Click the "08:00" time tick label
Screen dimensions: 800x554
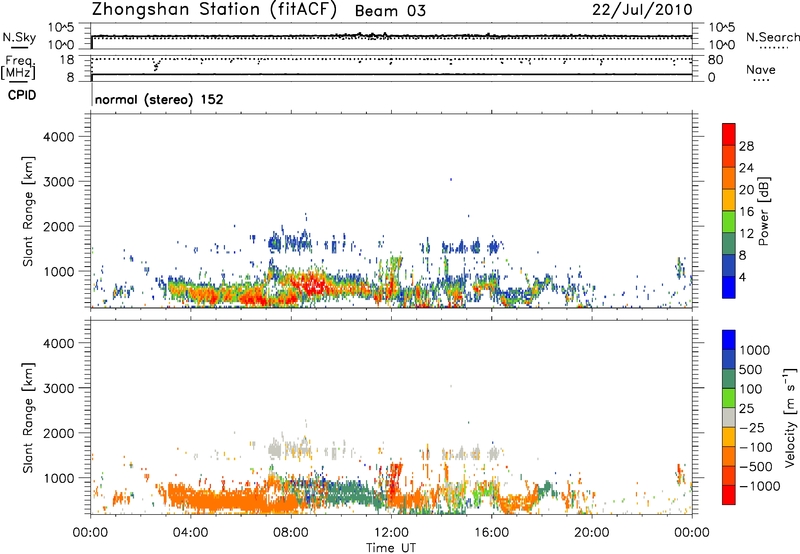[x=291, y=533]
